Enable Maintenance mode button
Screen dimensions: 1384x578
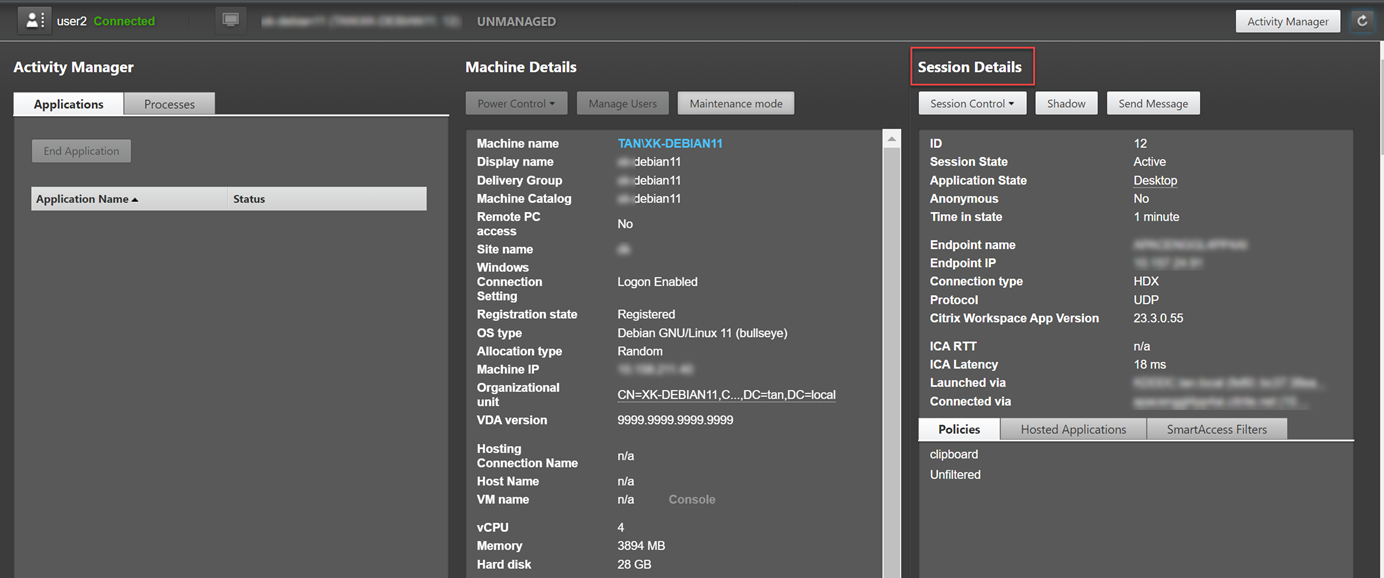[x=735, y=103]
